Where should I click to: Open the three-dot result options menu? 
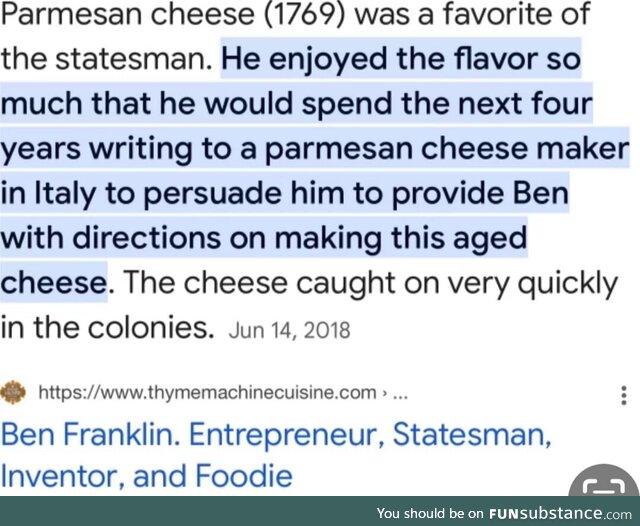[x=623, y=395]
